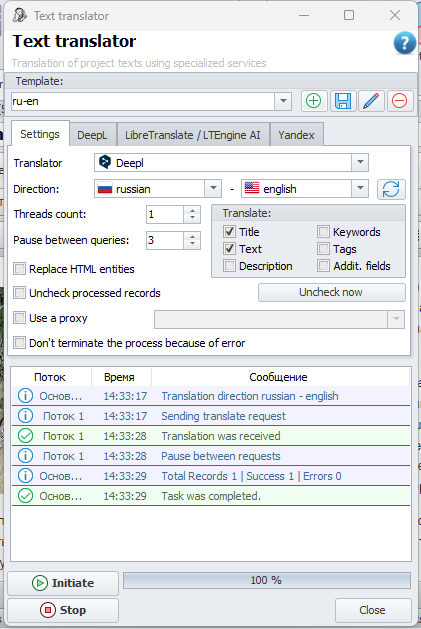Click the app icon in title bar
Image resolution: width=421 pixels, height=629 pixels.
(x=19, y=15)
